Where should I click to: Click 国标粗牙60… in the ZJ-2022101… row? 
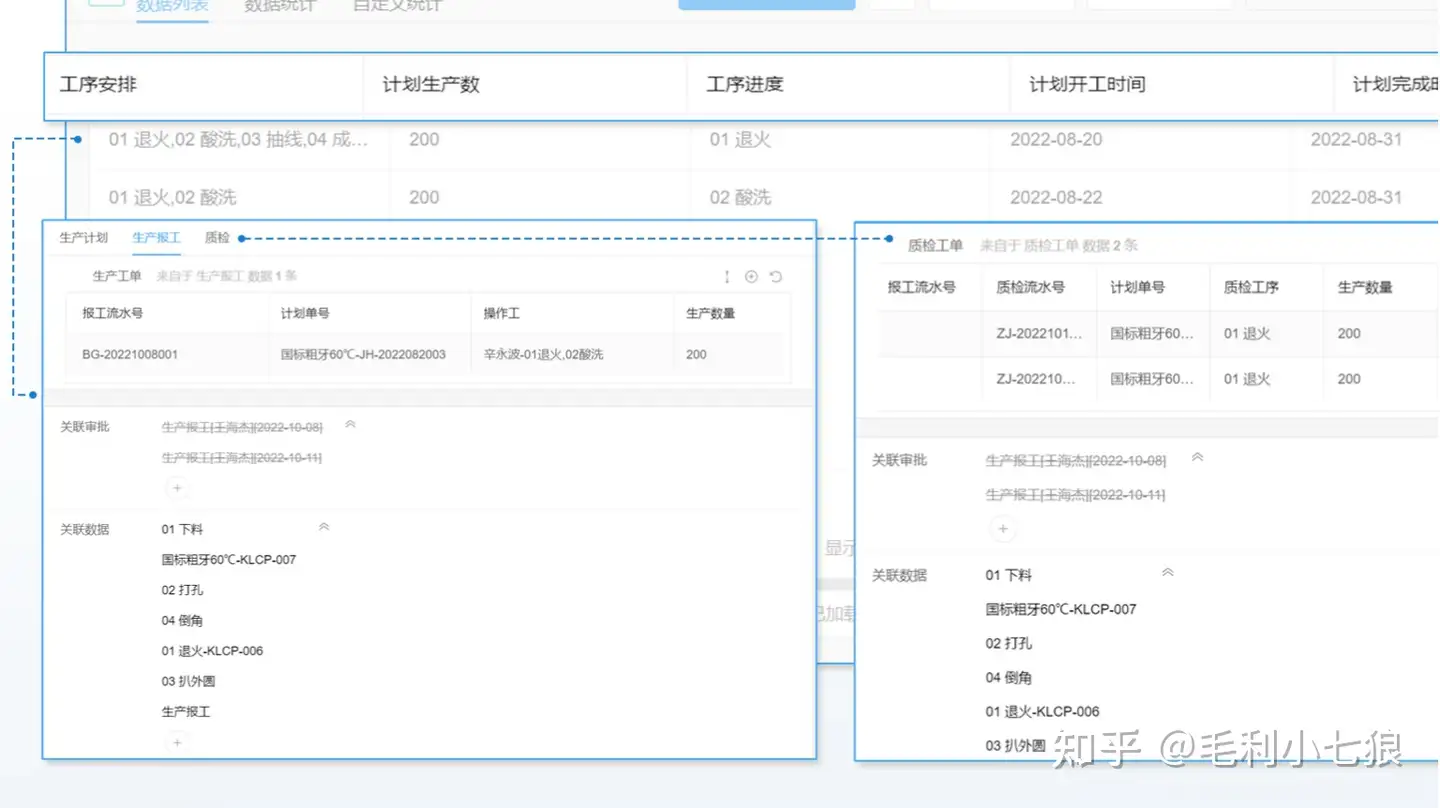coord(1152,334)
